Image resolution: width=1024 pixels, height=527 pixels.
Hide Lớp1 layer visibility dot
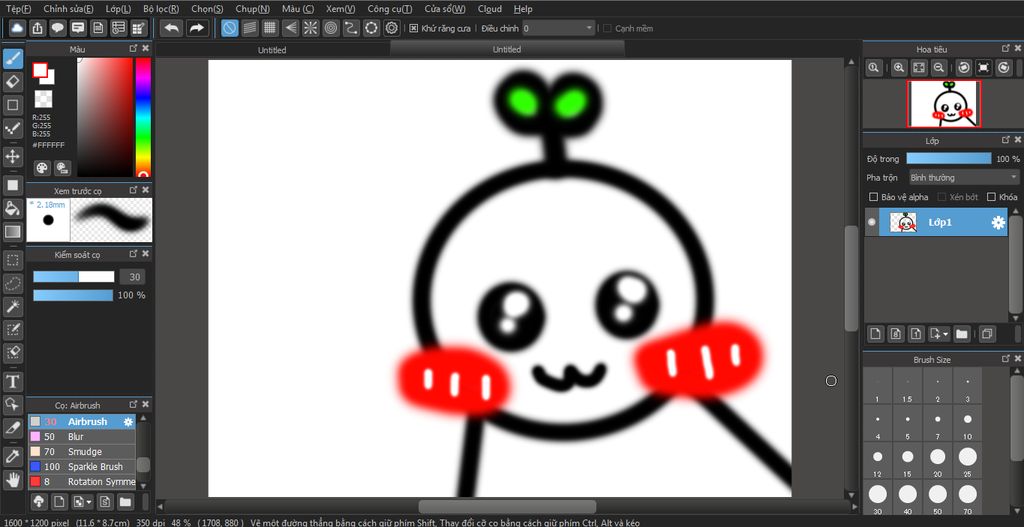(871, 223)
